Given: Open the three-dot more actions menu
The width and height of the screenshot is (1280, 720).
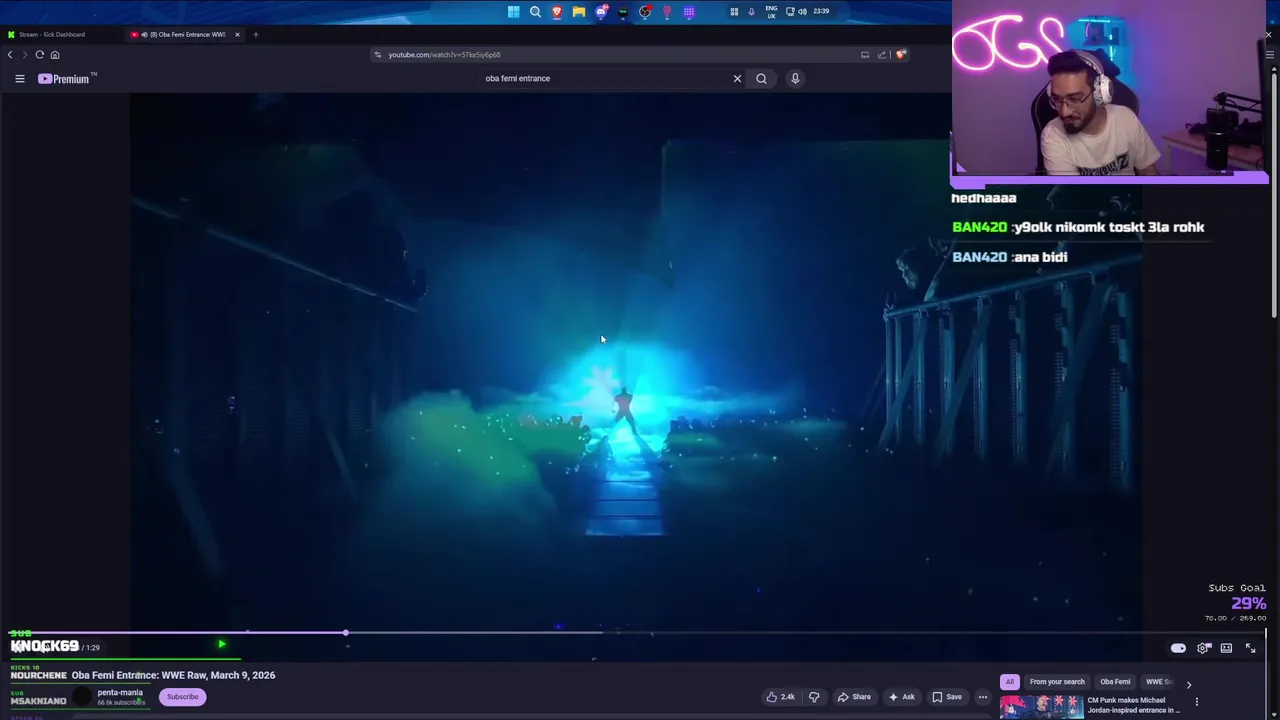Looking at the screenshot, I should 983,697.
